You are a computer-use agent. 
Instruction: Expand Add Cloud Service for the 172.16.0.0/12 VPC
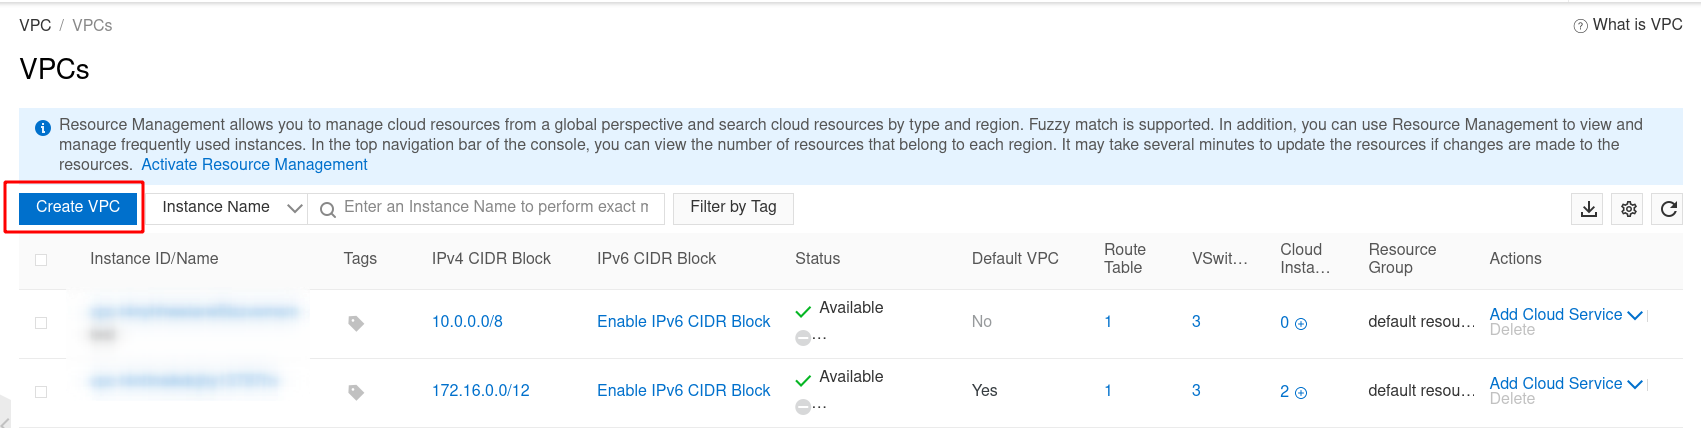(1565, 383)
